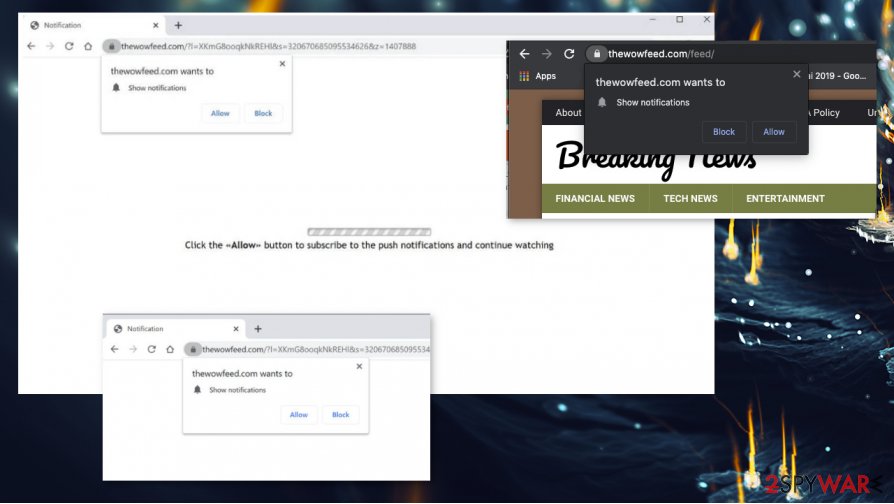Click striped progress bar on page

tap(369, 231)
